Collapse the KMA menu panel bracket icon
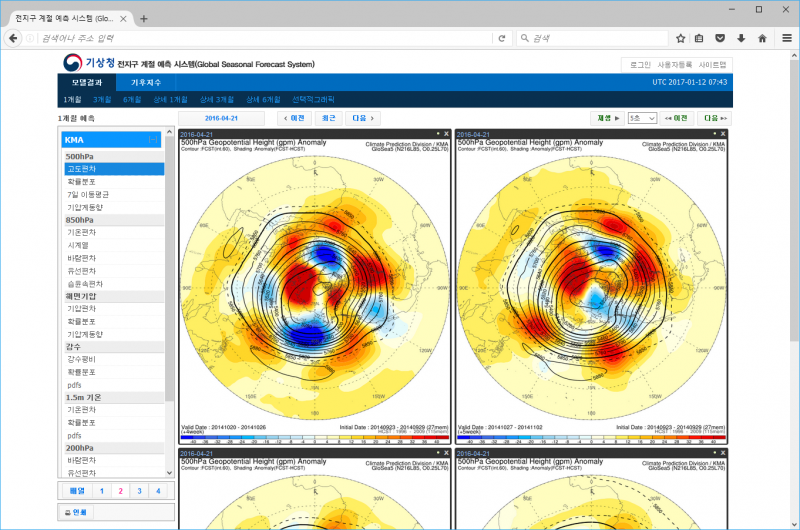 click(x=153, y=140)
